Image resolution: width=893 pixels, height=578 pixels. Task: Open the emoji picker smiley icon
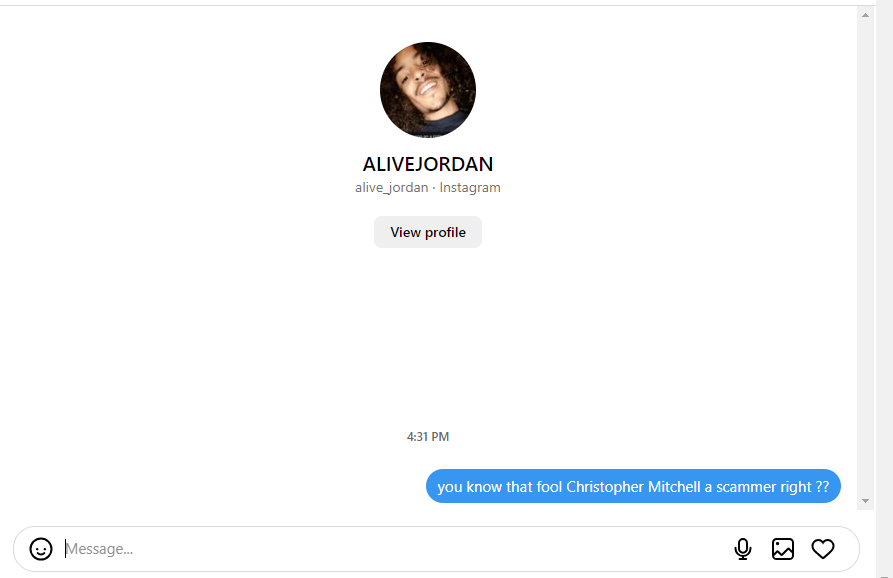pos(41,549)
